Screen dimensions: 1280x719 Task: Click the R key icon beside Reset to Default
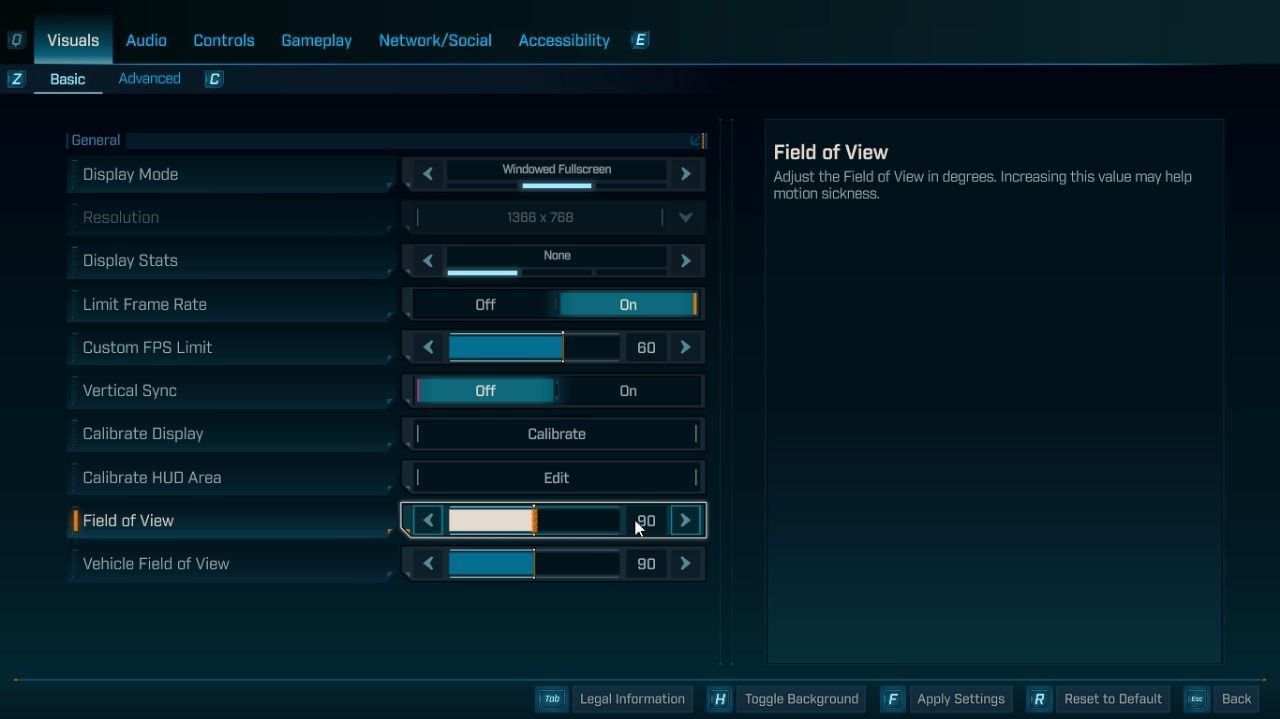point(1038,699)
